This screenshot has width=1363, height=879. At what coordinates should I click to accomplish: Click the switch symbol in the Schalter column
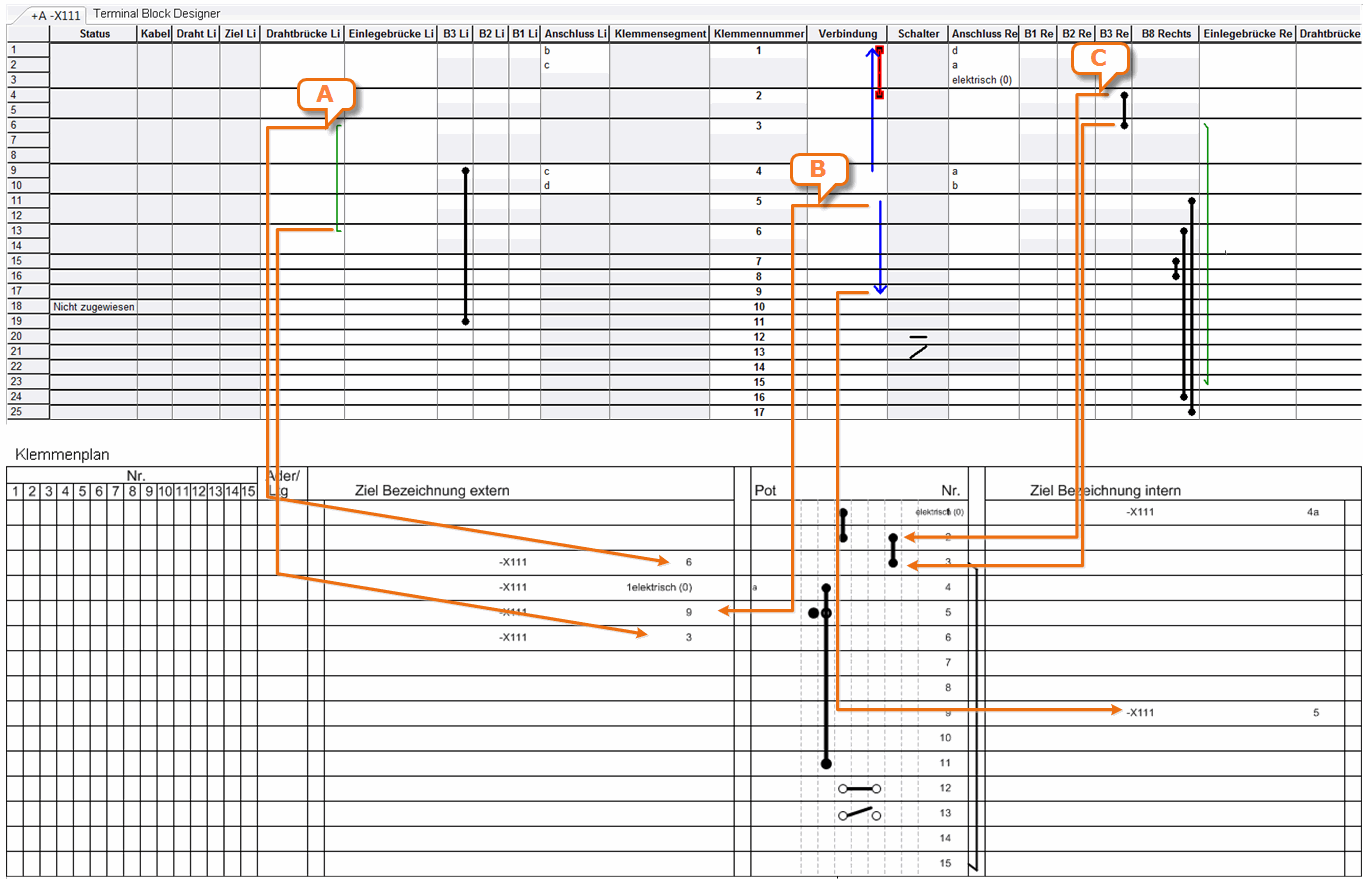tap(919, 347)
